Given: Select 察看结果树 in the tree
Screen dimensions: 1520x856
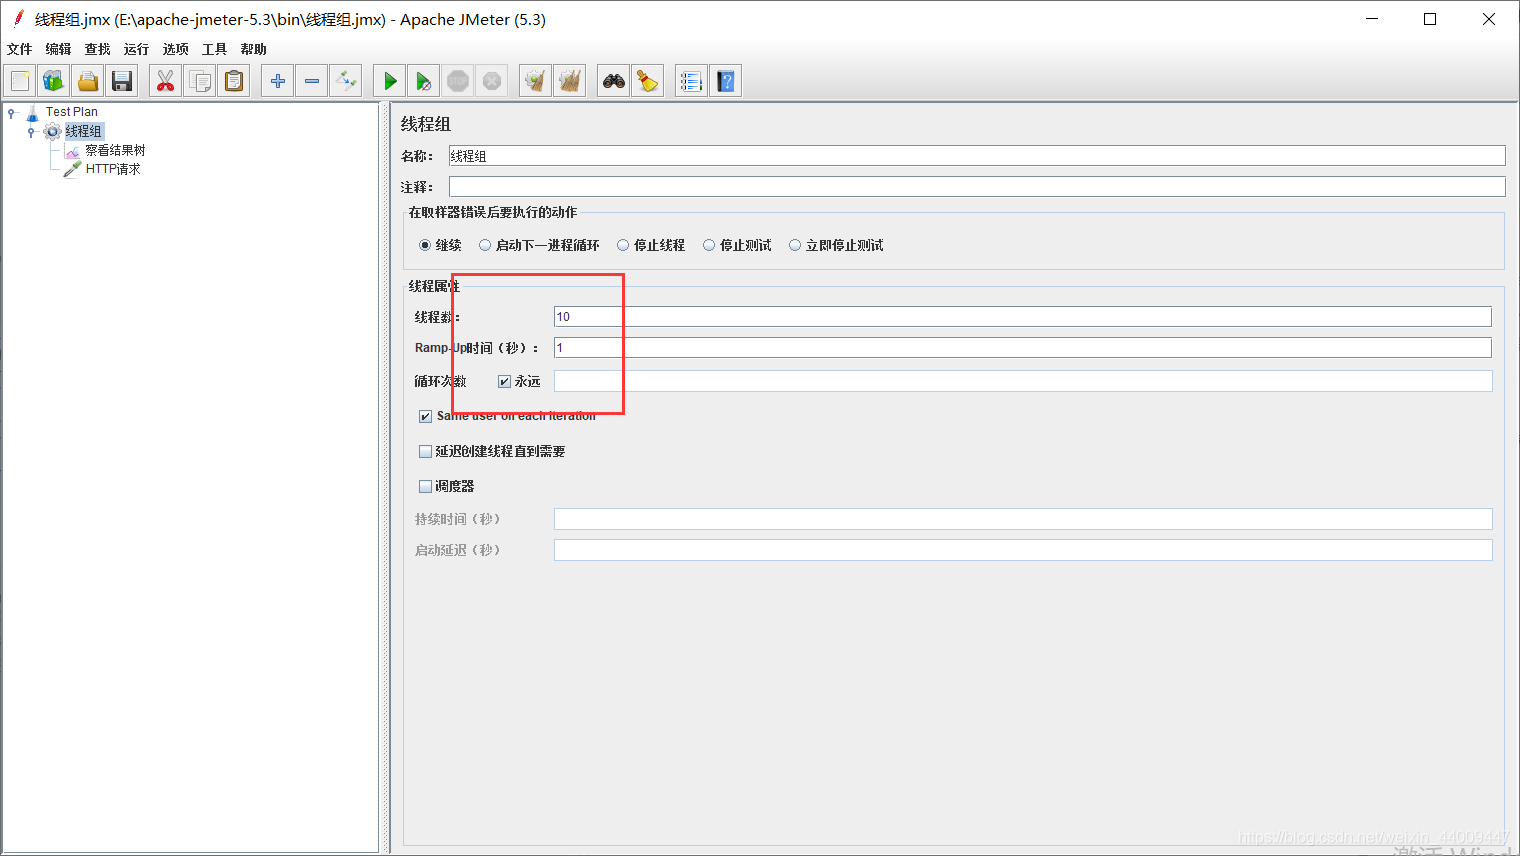Looking at the screenshot, I should (x=115, y=150).
